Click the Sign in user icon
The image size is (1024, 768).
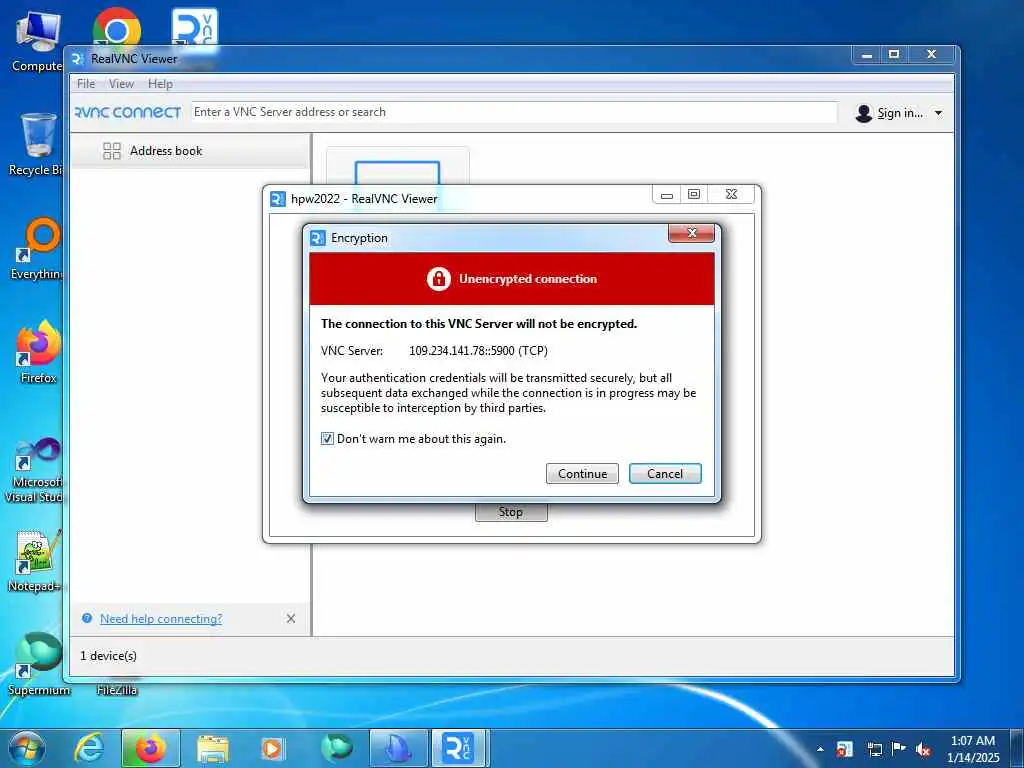(x=863, y=113)
